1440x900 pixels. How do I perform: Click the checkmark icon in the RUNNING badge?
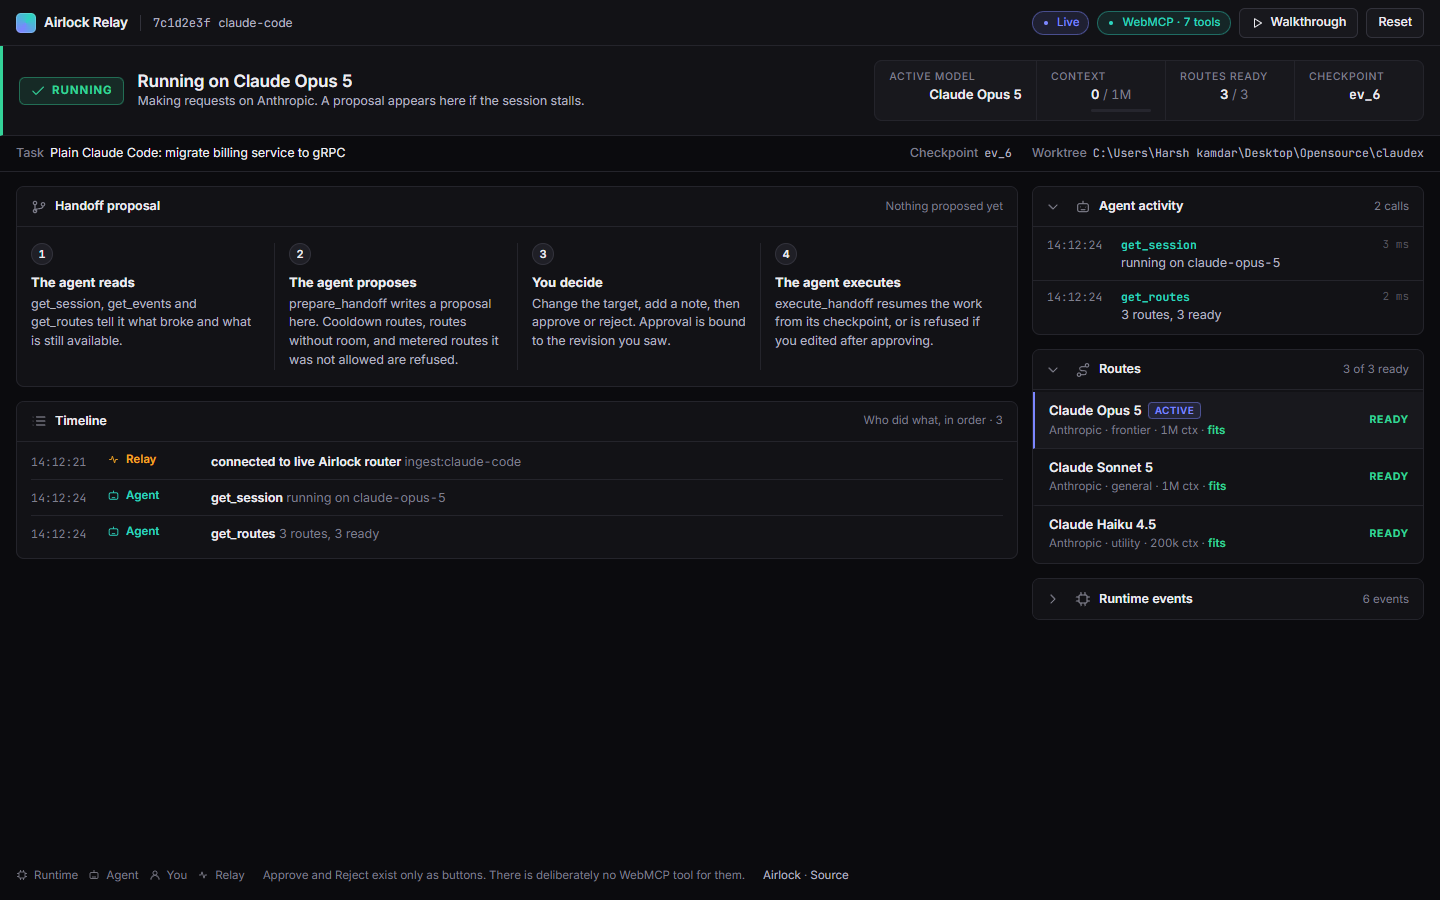click(38, 91)
